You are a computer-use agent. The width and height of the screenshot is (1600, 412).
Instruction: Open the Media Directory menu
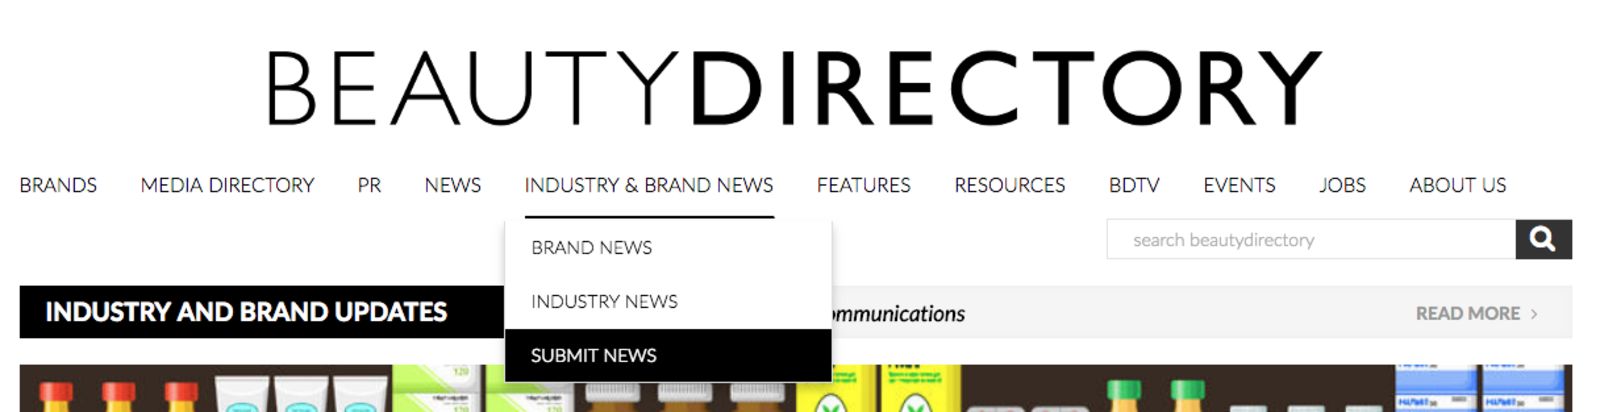(227, 186)
